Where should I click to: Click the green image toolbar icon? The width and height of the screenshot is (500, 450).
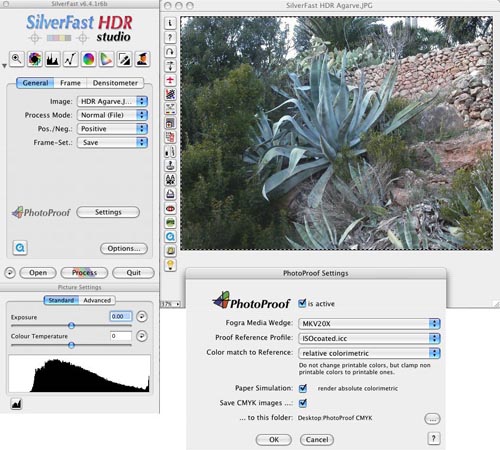point(170,223)
